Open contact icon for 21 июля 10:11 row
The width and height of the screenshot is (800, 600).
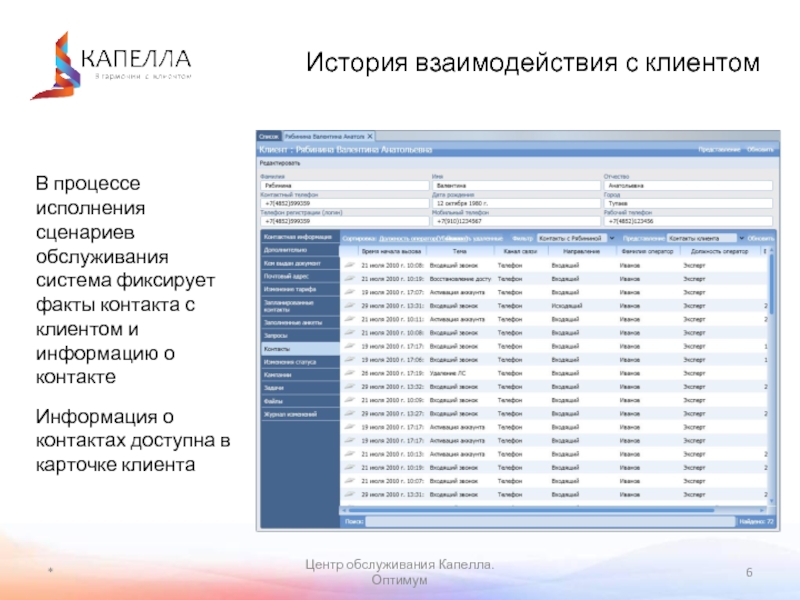349,319
